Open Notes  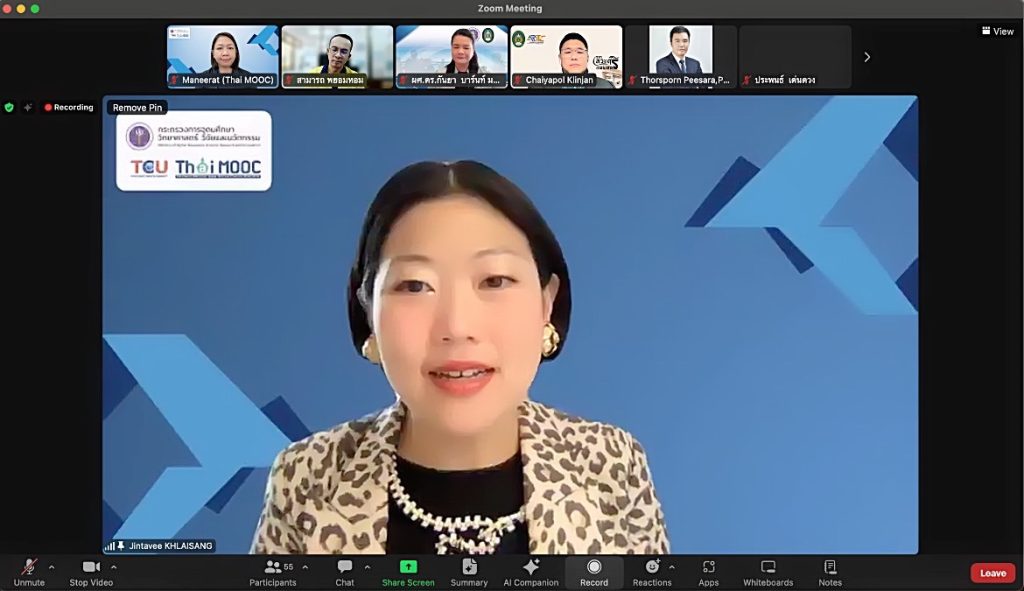tap(830, 573)
